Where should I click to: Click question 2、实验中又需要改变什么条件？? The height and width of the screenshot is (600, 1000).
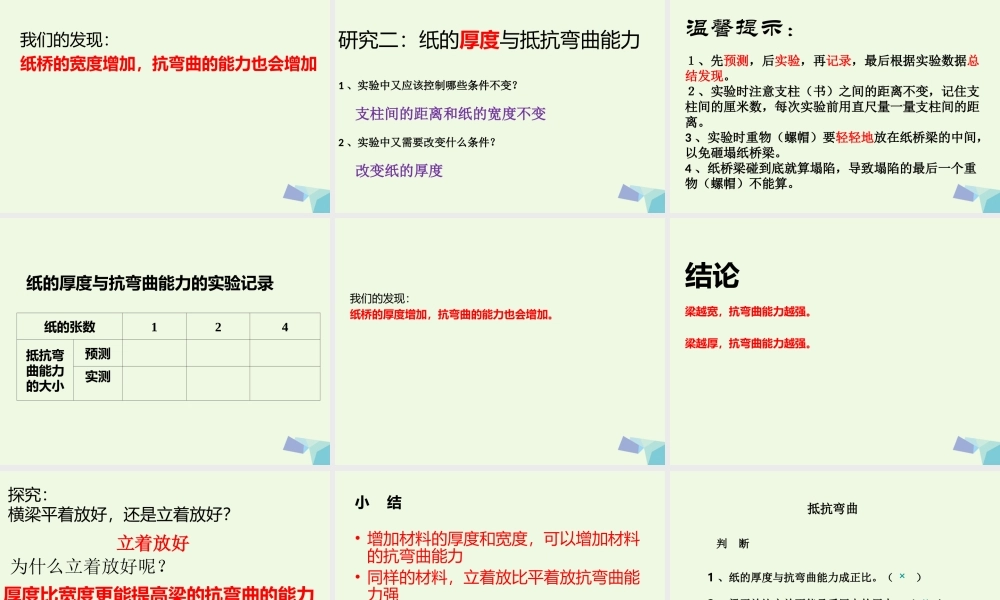417,142
